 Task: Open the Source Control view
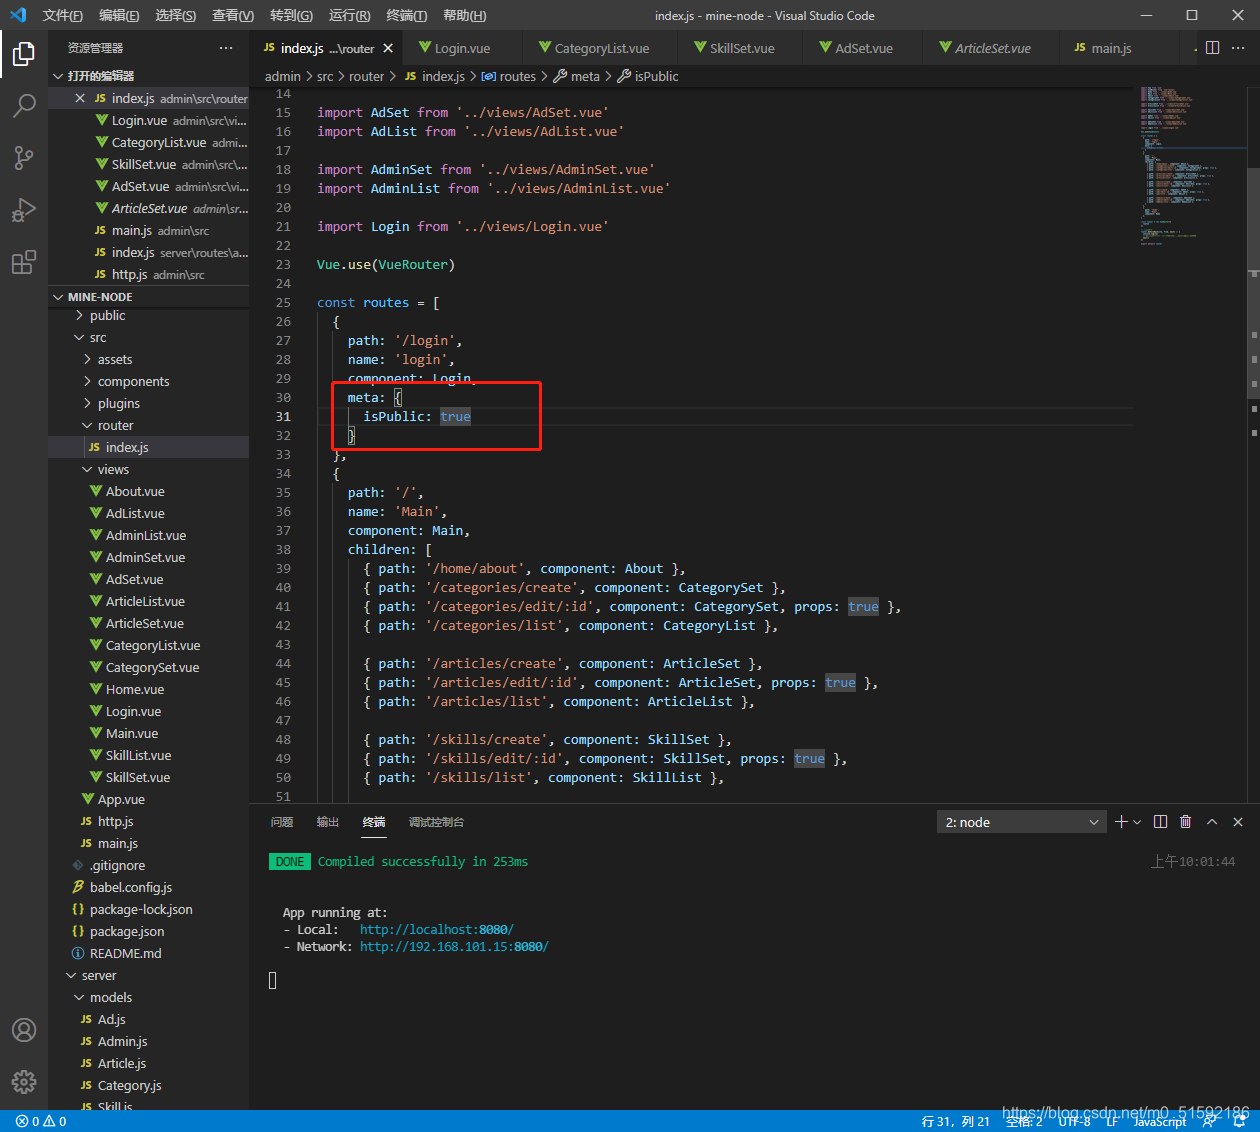[x=24, y=158]
